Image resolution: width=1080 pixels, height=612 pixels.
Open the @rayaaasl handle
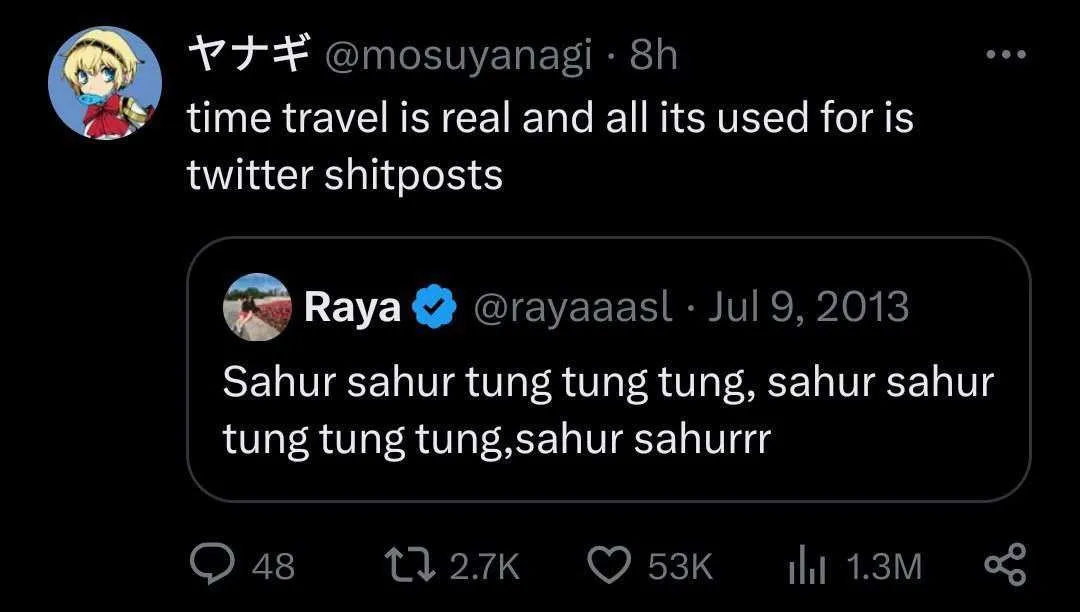pos(571,308)
